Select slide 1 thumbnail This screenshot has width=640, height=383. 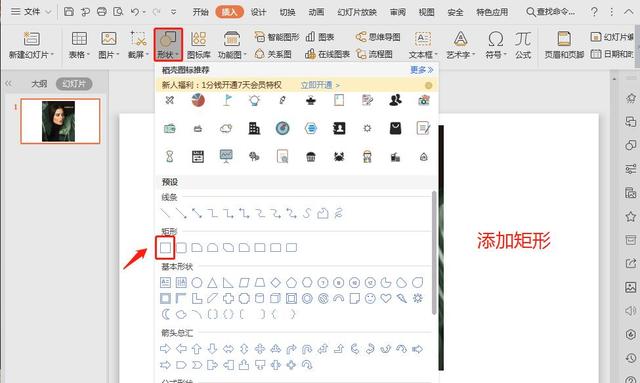pyautogui.click(x=60, y=121)
